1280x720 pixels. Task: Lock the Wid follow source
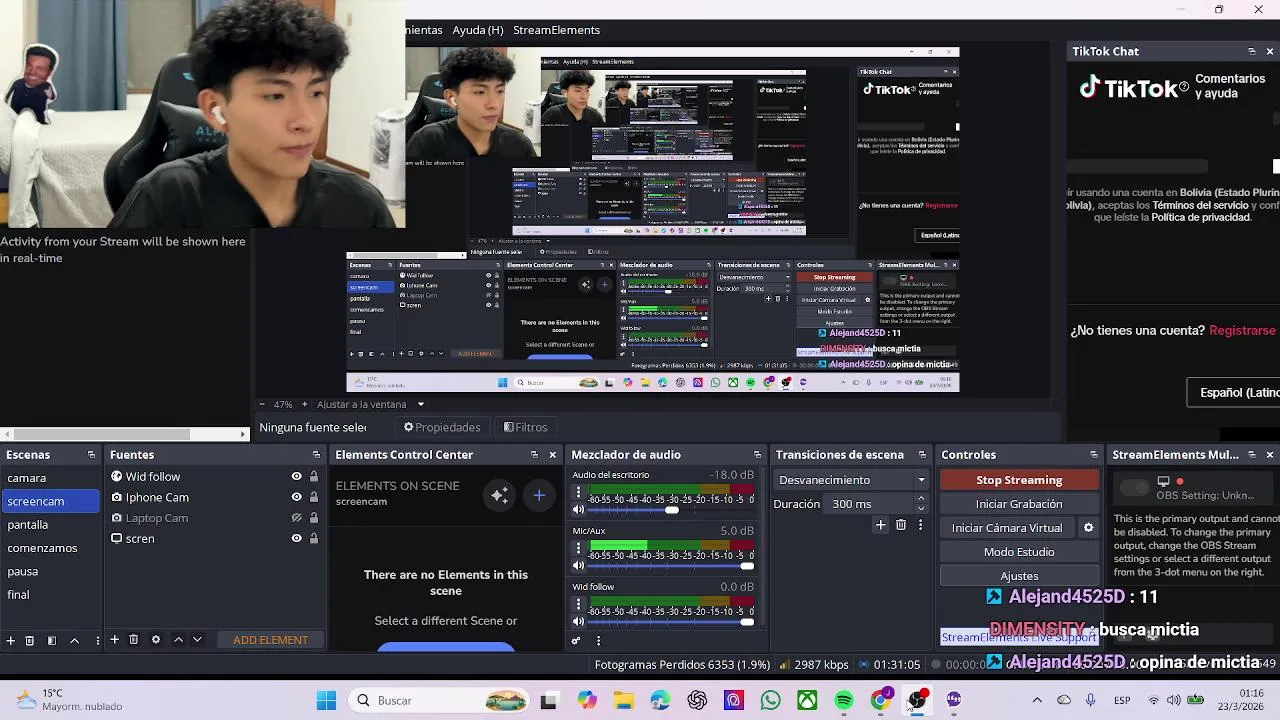(x=314, y=477)
